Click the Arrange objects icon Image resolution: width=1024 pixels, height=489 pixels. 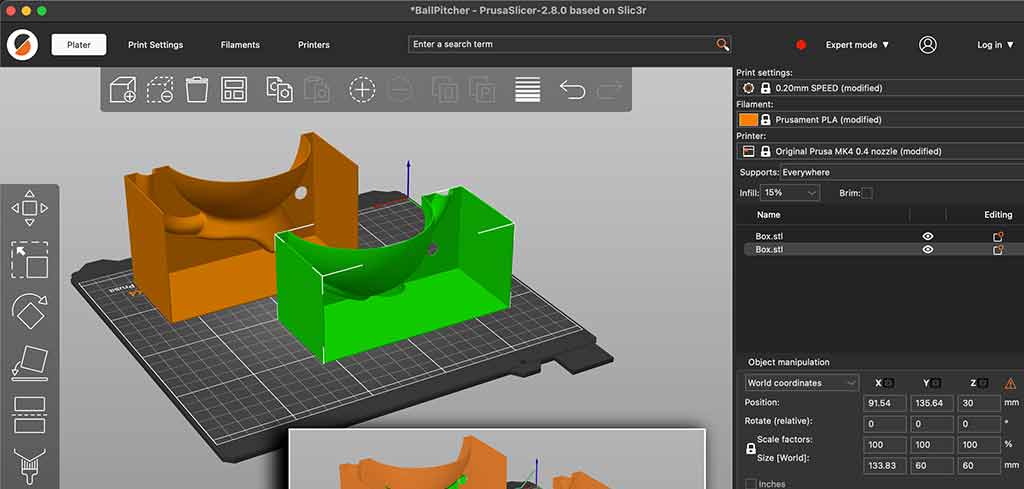pyautogui.click(x=234, y=89)
